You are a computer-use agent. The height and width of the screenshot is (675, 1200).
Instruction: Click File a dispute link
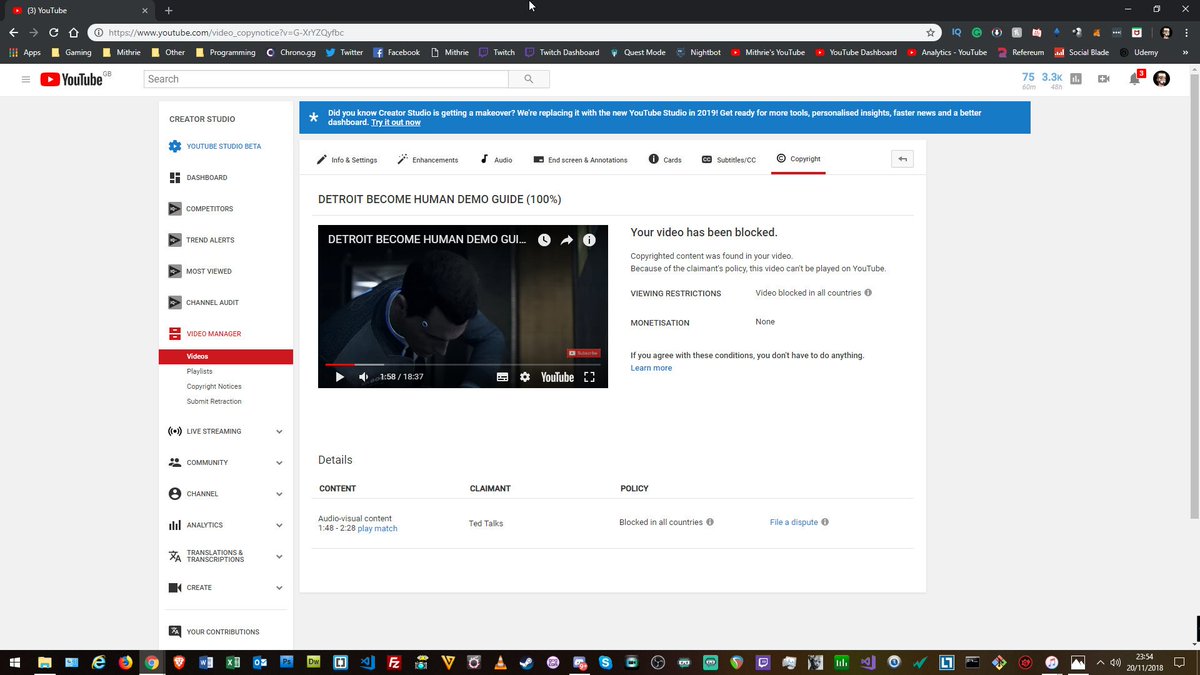[794, 522]
